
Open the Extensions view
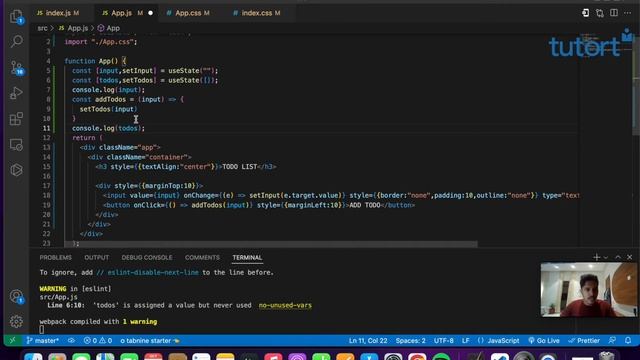[x=16, y=119]
